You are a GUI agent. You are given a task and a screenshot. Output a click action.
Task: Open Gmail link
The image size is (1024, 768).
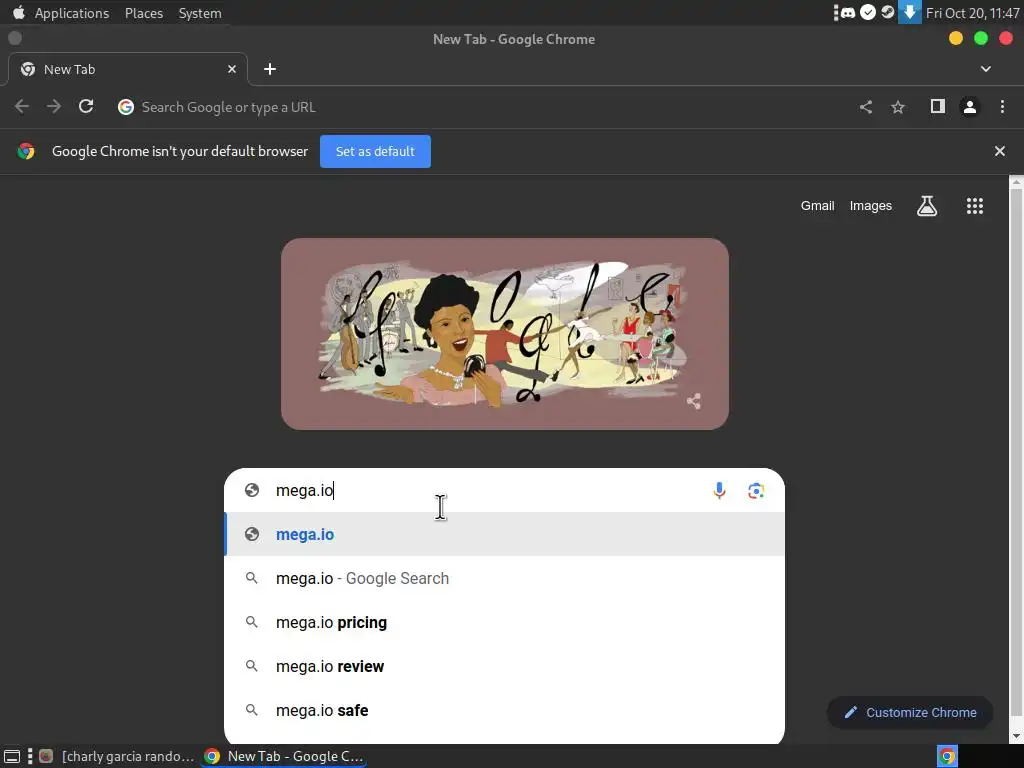818,206
